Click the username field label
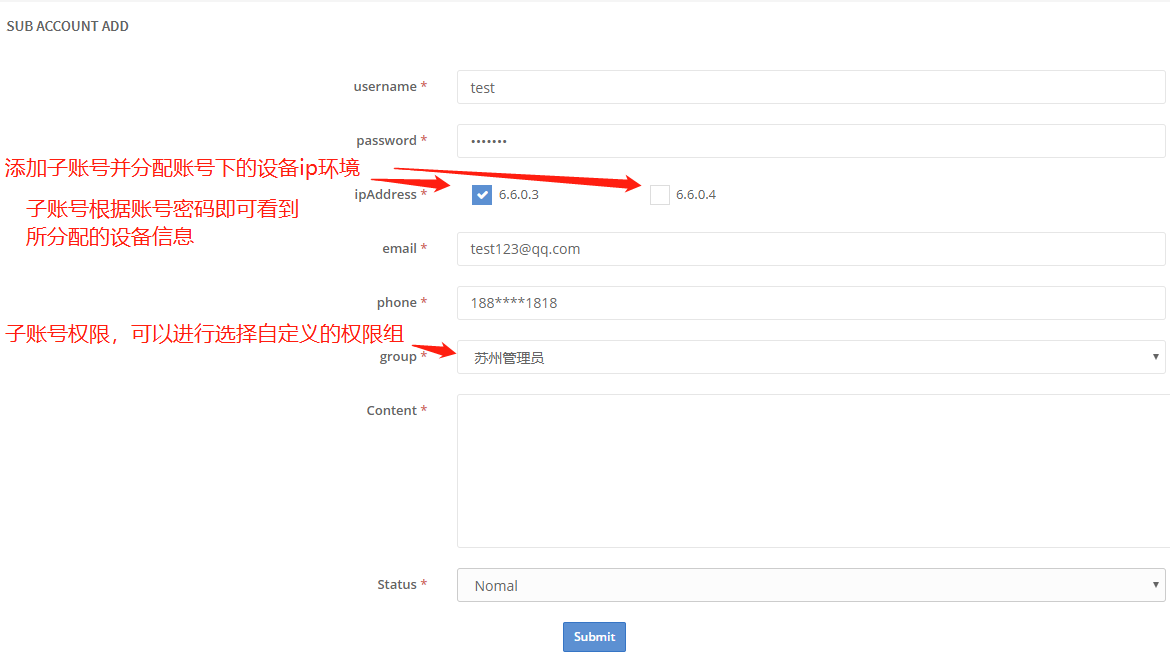 [385, 87]
